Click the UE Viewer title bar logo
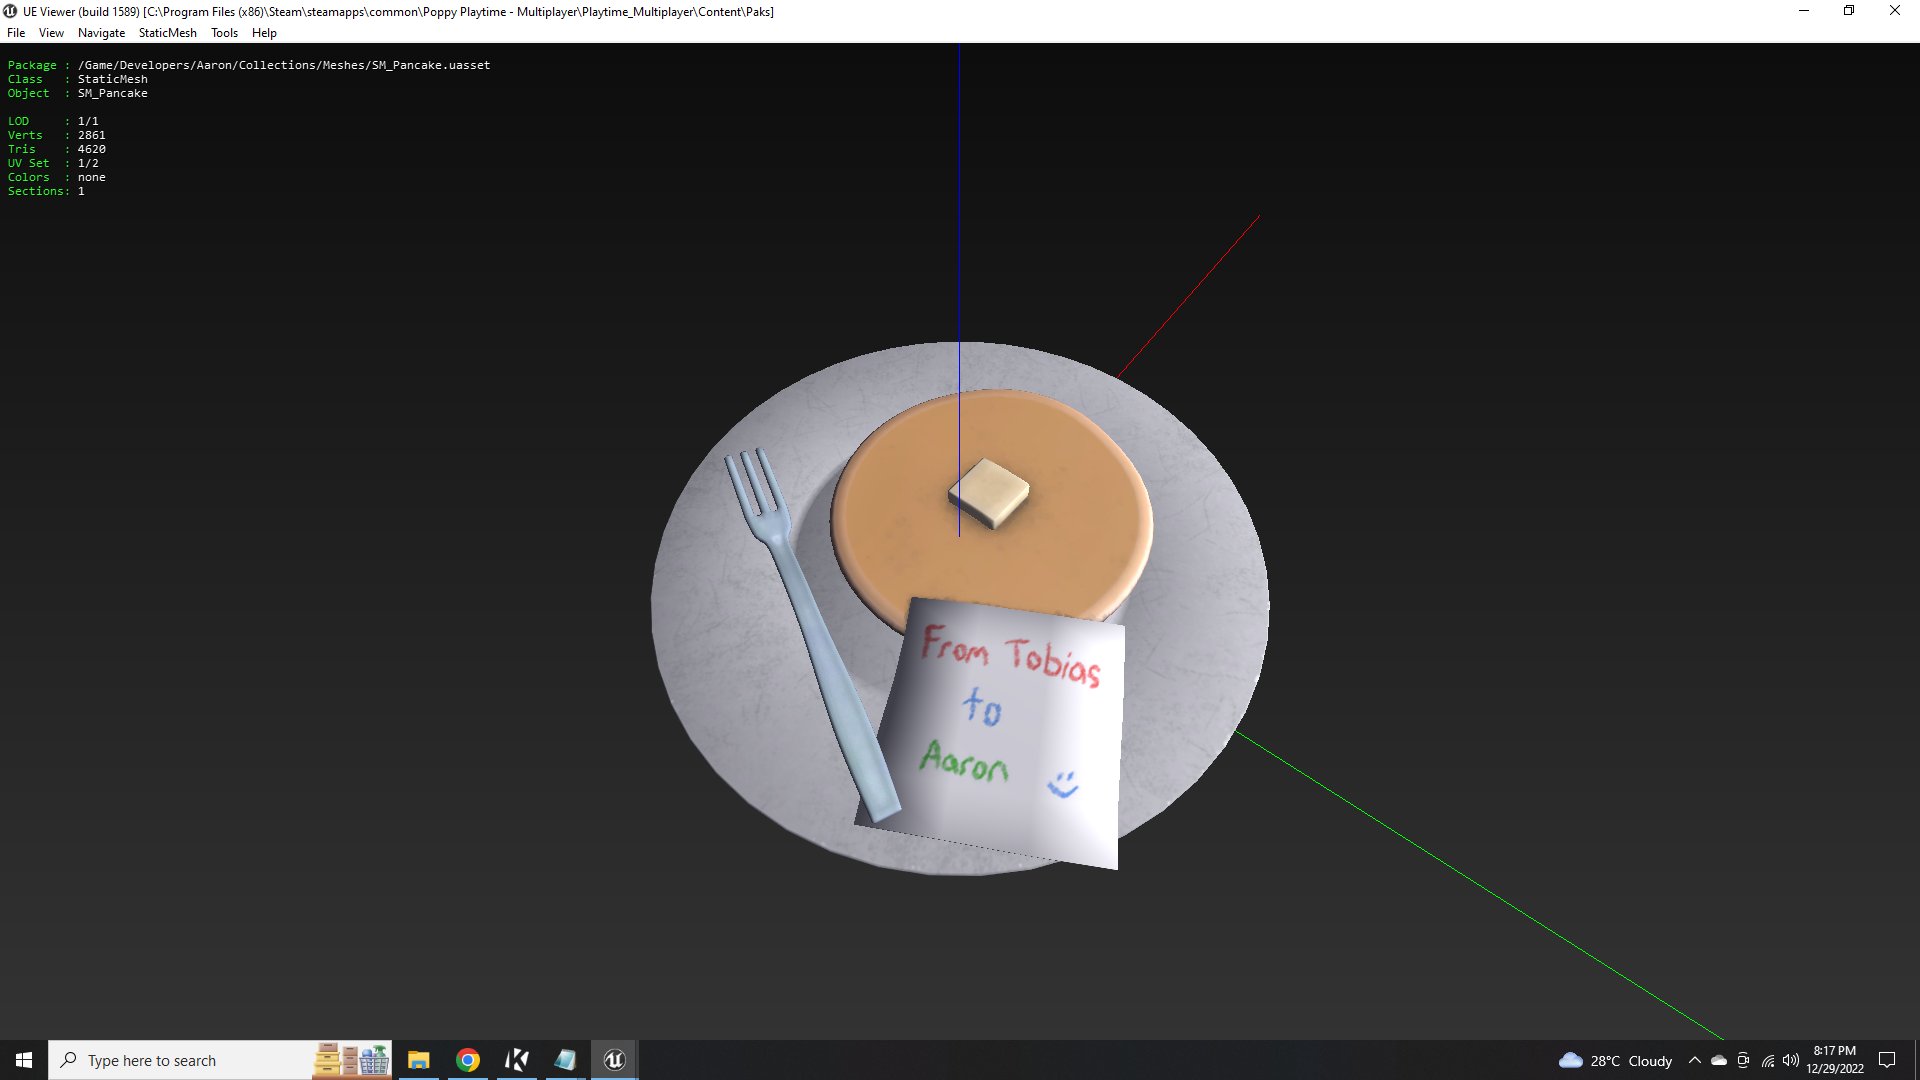Viewport: 1920px width, 1080px height. 10,11
